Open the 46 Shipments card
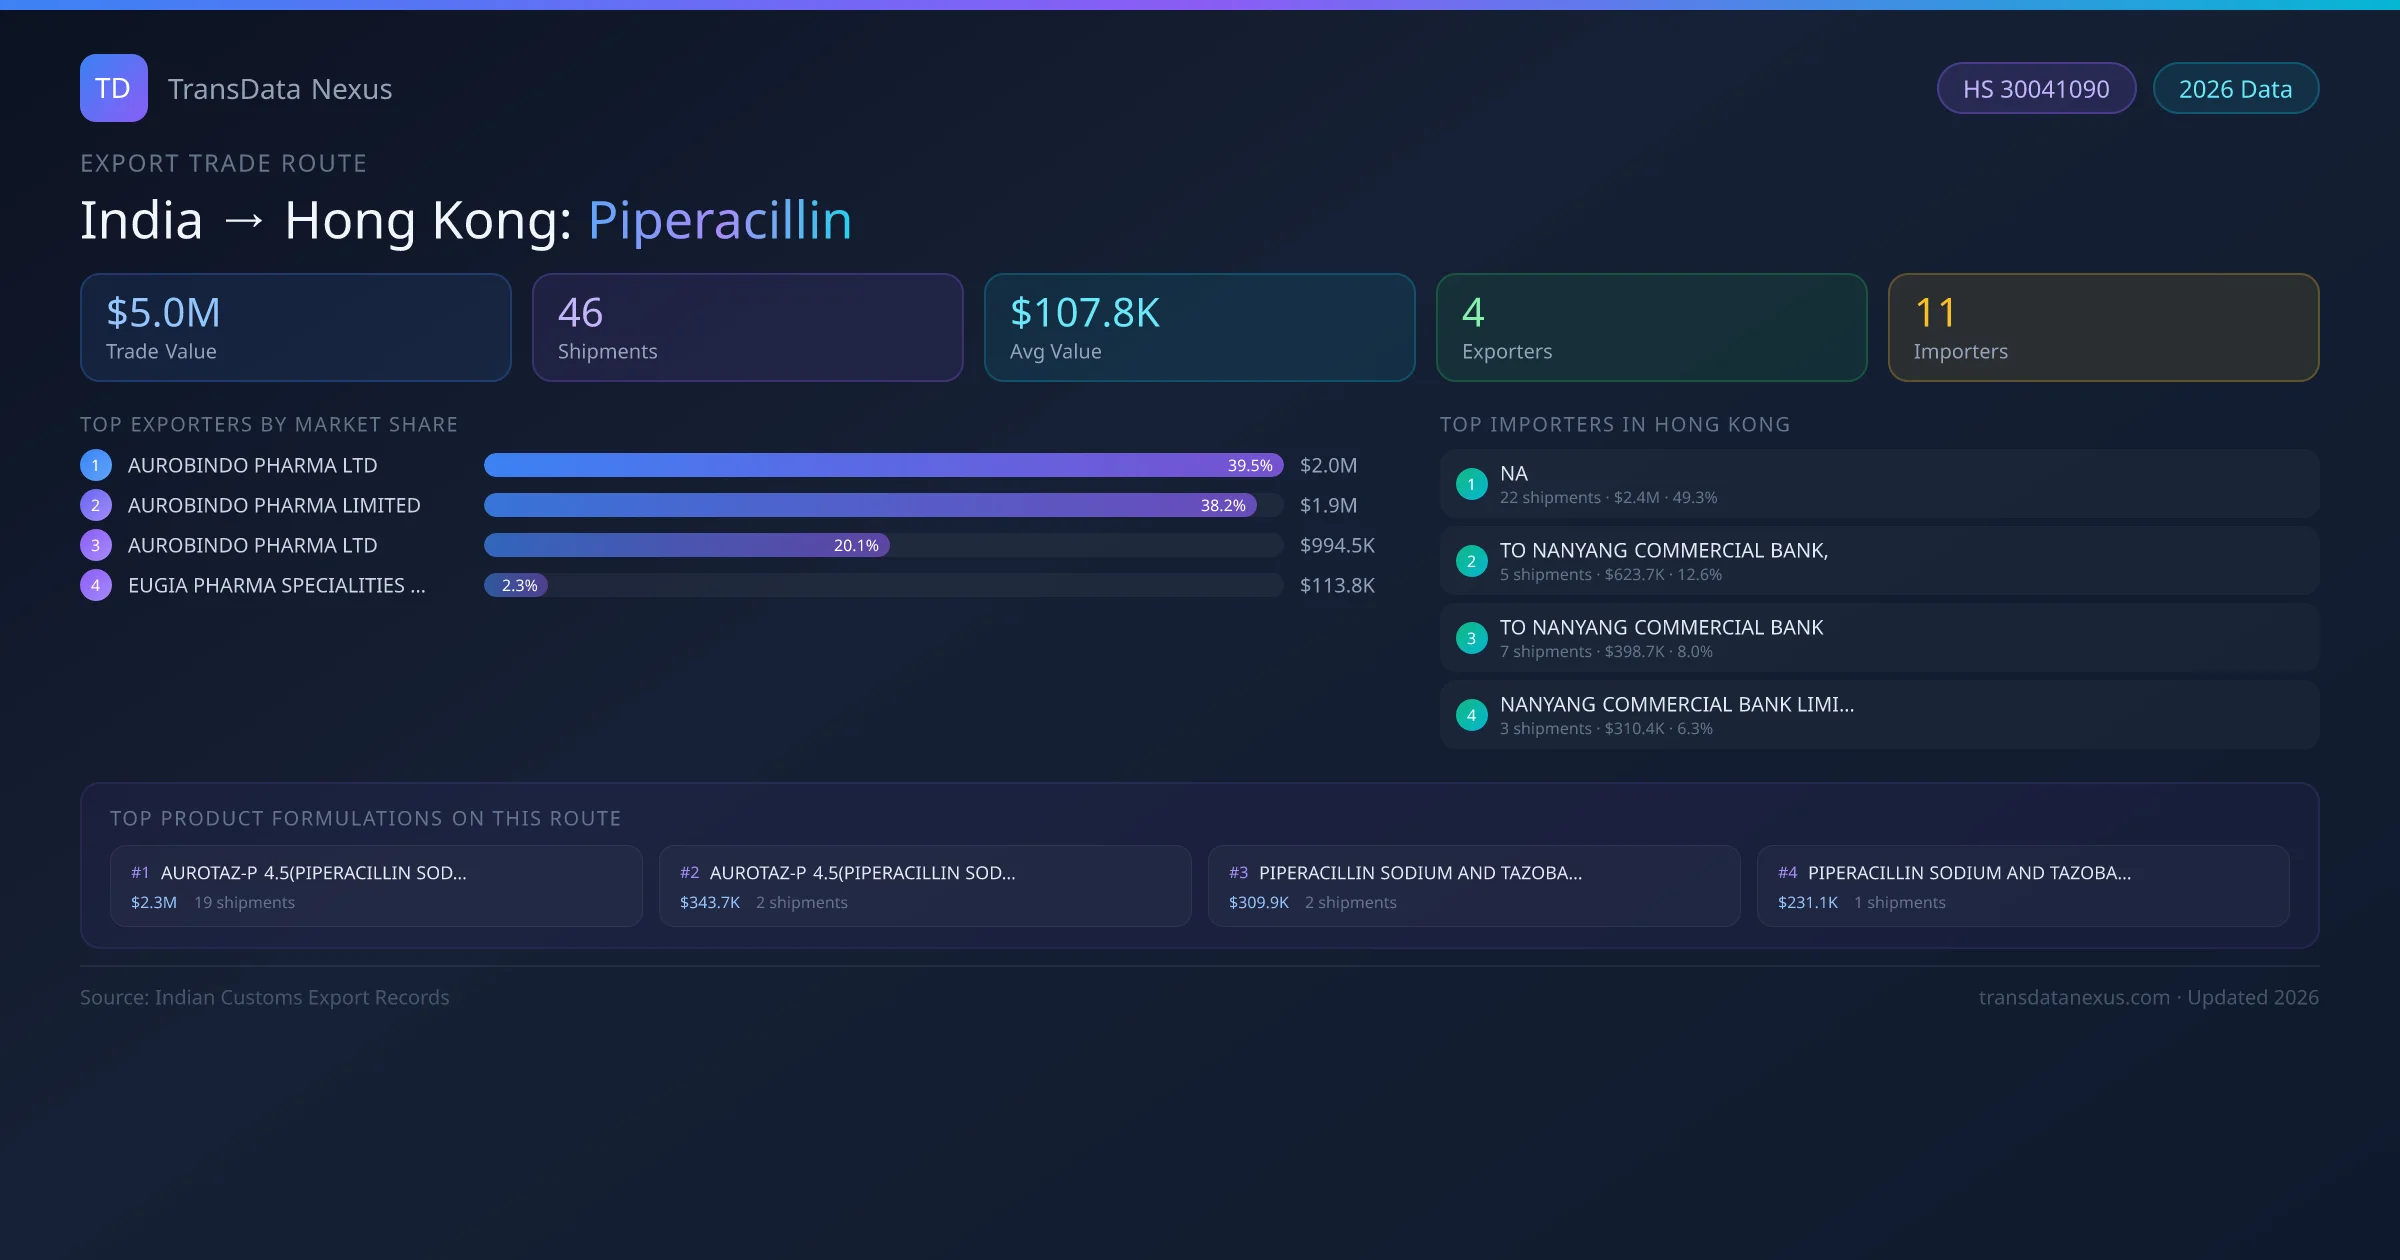 (x=747, y=327)
